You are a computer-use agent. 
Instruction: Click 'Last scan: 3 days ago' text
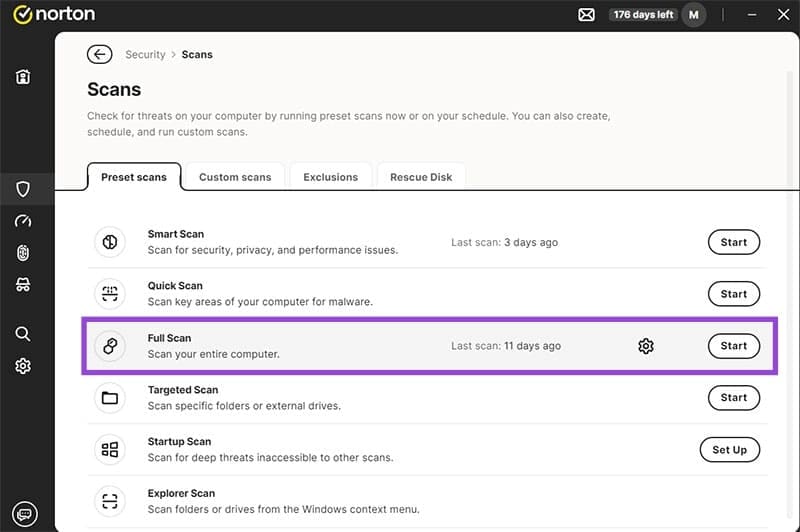(x=504, y=242)
